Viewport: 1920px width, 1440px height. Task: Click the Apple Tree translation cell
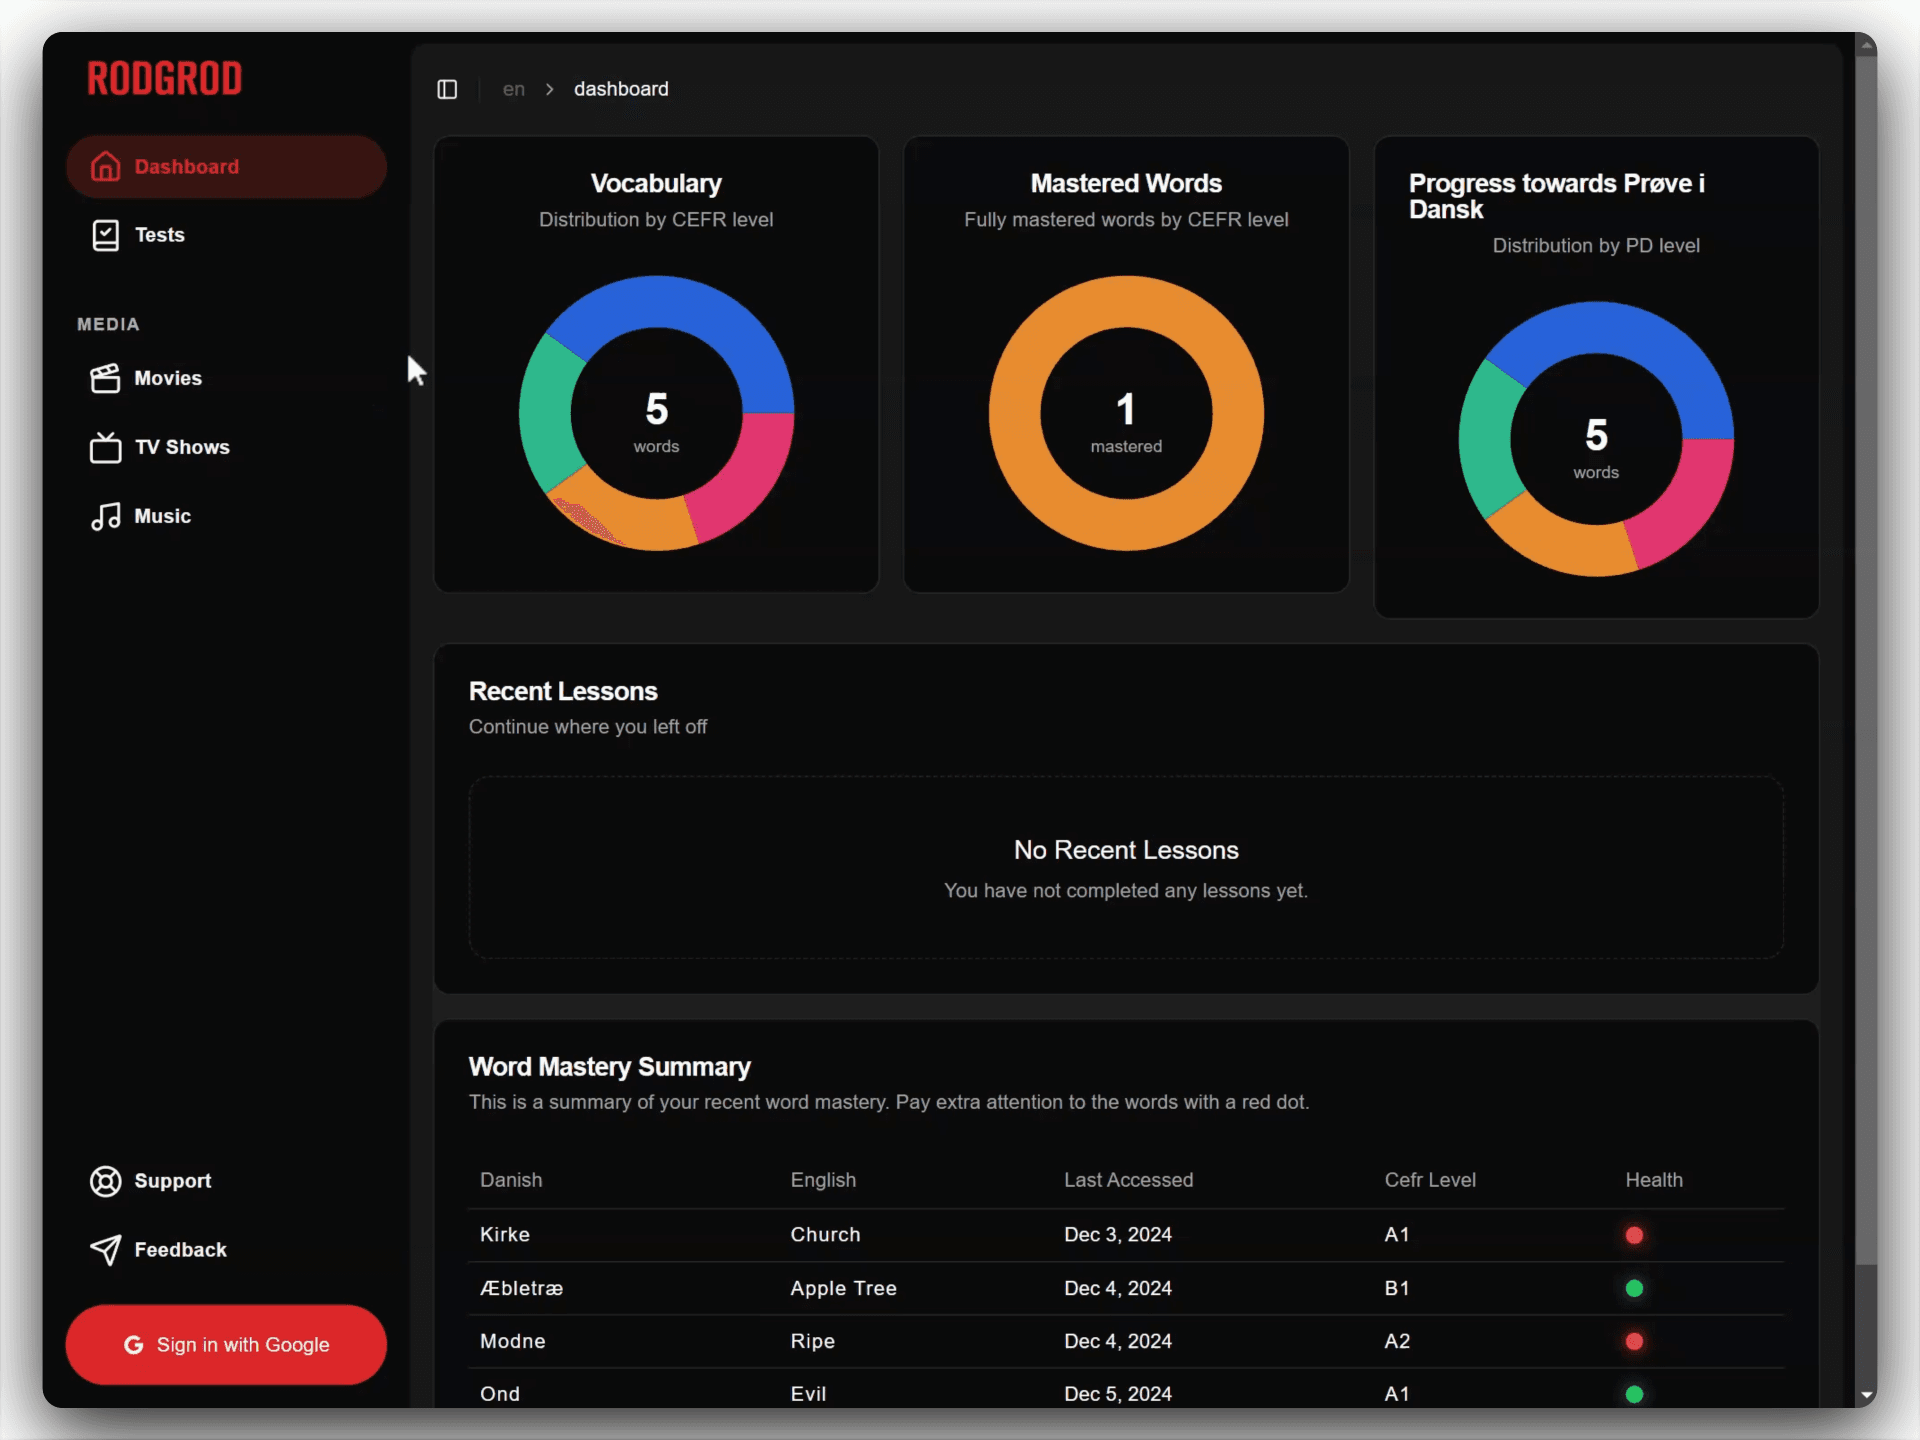(843, 1288)
